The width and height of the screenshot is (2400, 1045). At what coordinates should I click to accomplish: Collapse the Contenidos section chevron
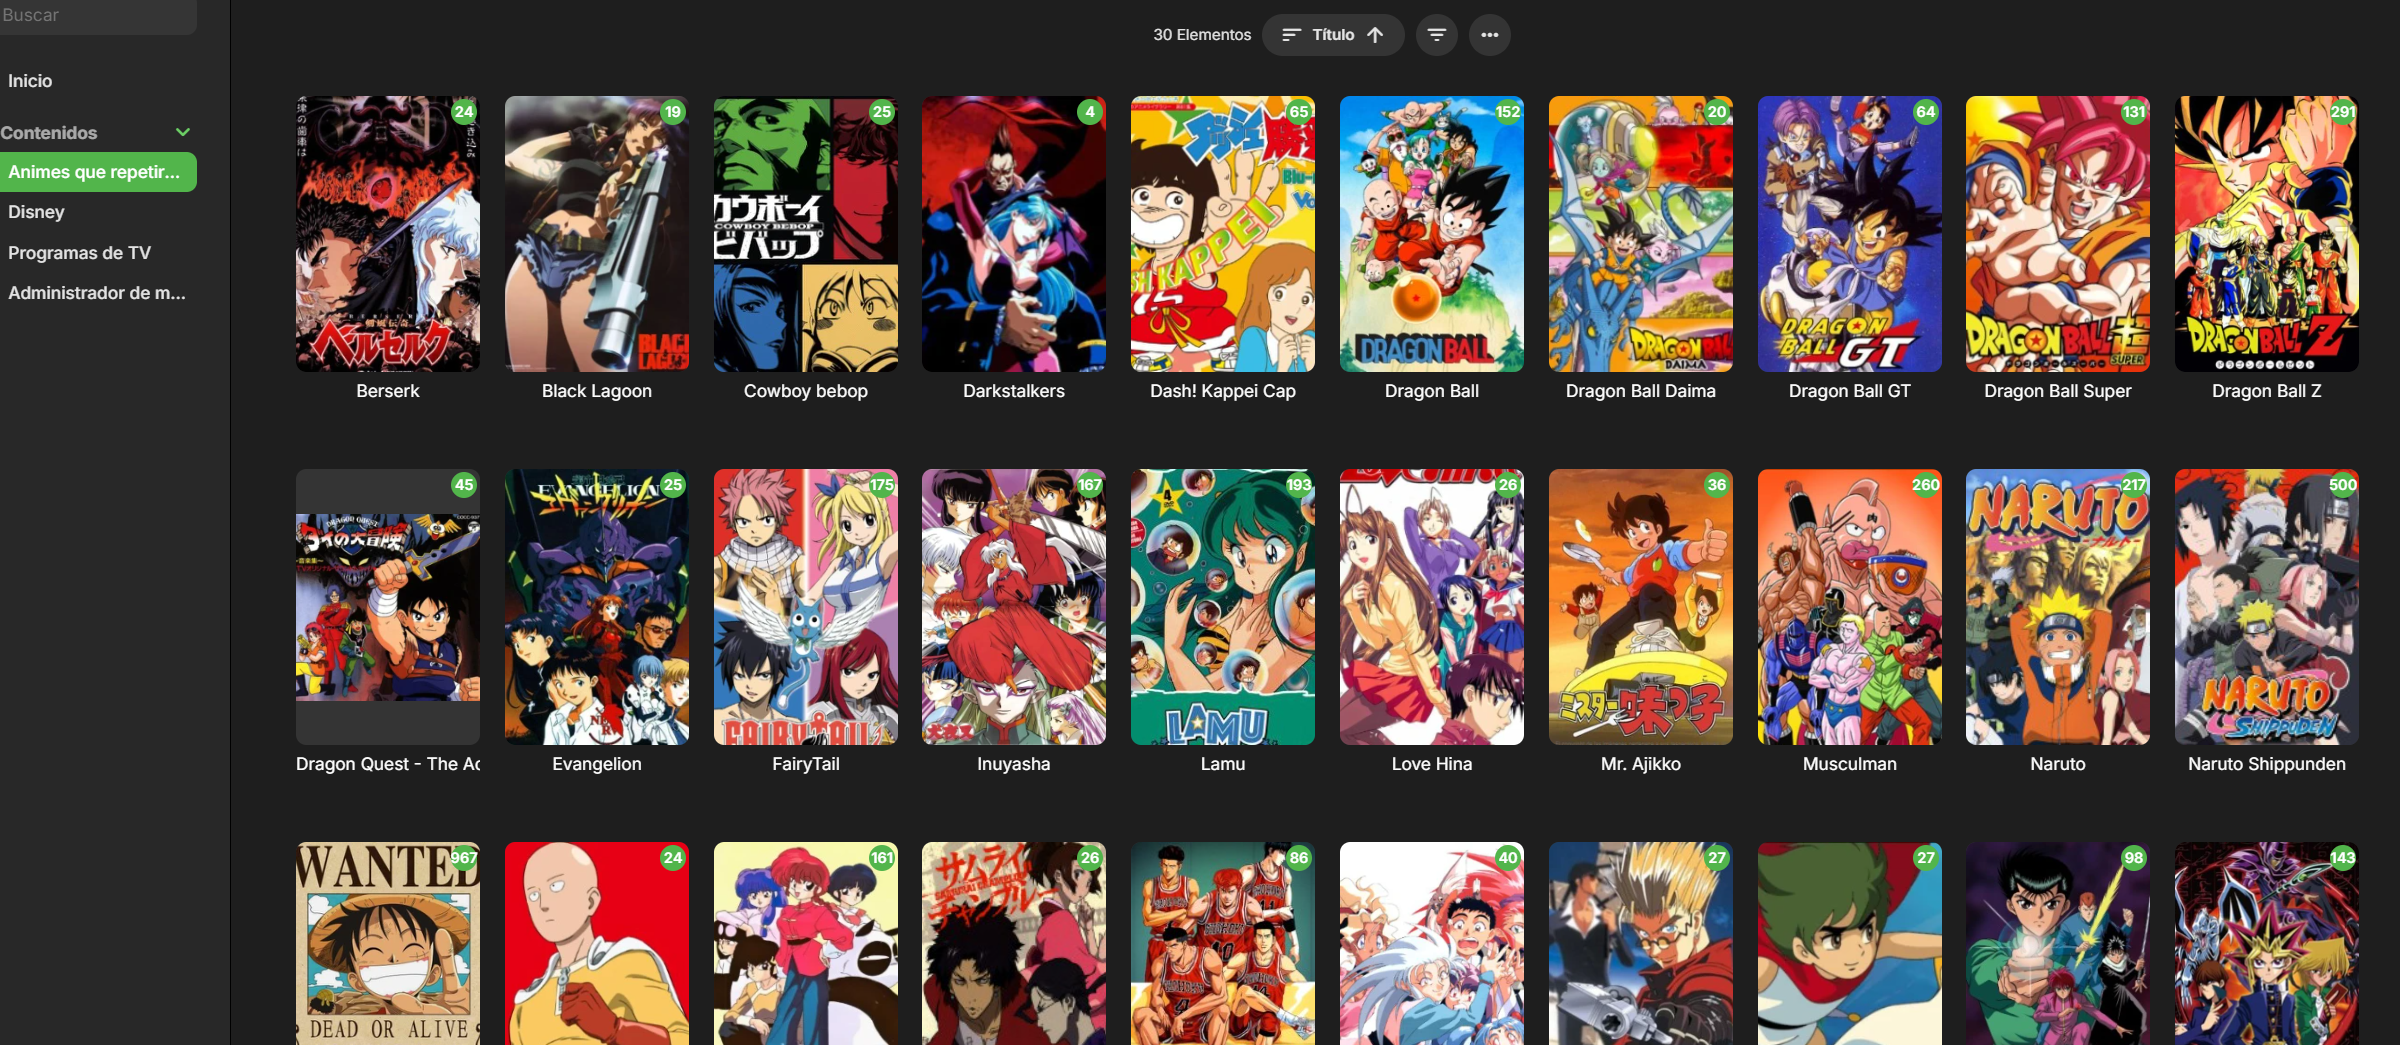(183, 132)
